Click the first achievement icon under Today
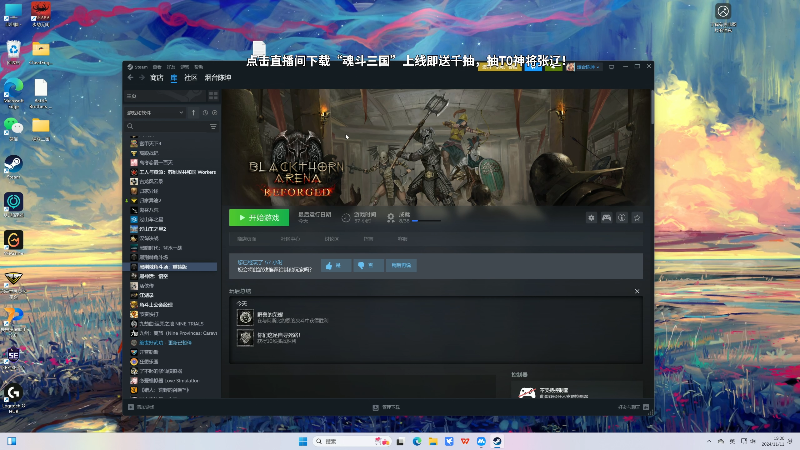This screenshot has width=800, height=450. (x=245, y=317)
